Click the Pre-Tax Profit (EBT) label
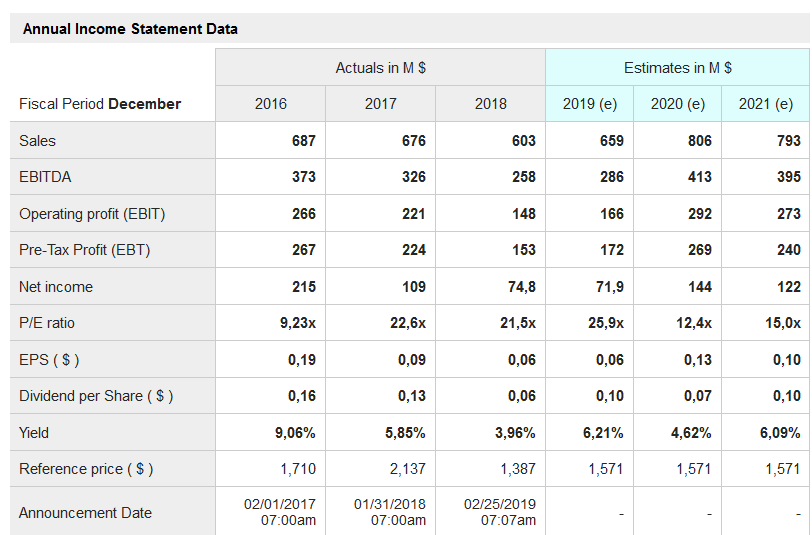Screen dimensions: 812x535 84,250
